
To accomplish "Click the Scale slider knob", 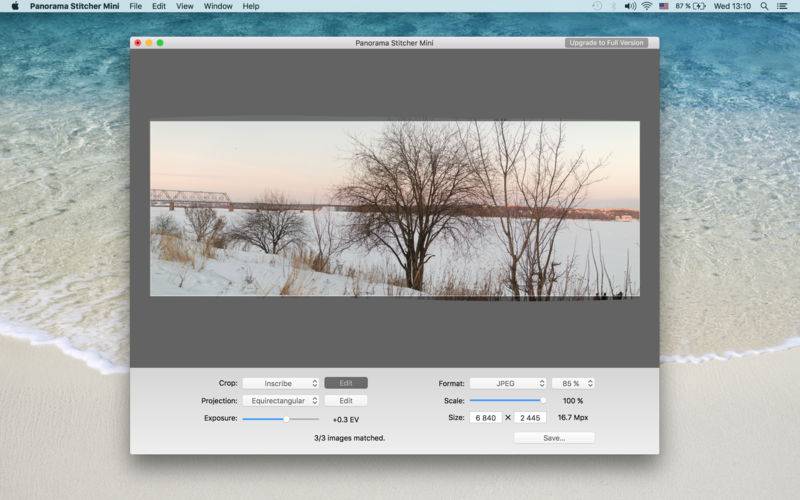I will click(x=543, y=401).
